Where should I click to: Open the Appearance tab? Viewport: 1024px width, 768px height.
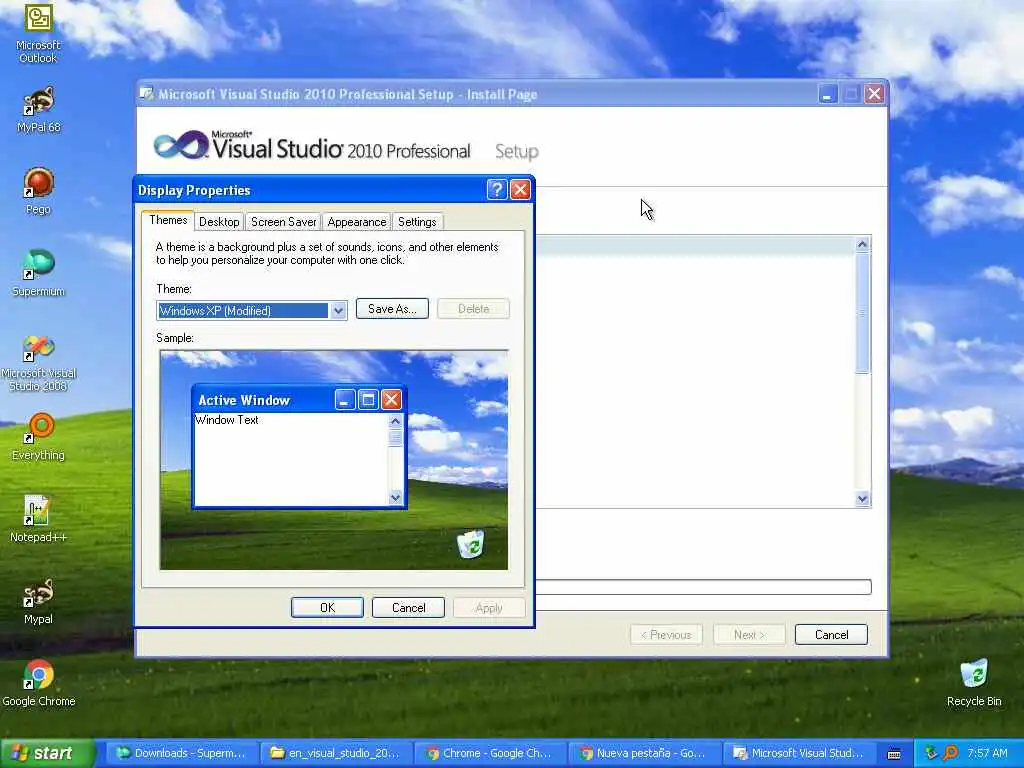pyautogui.click(x=357, y=222)
